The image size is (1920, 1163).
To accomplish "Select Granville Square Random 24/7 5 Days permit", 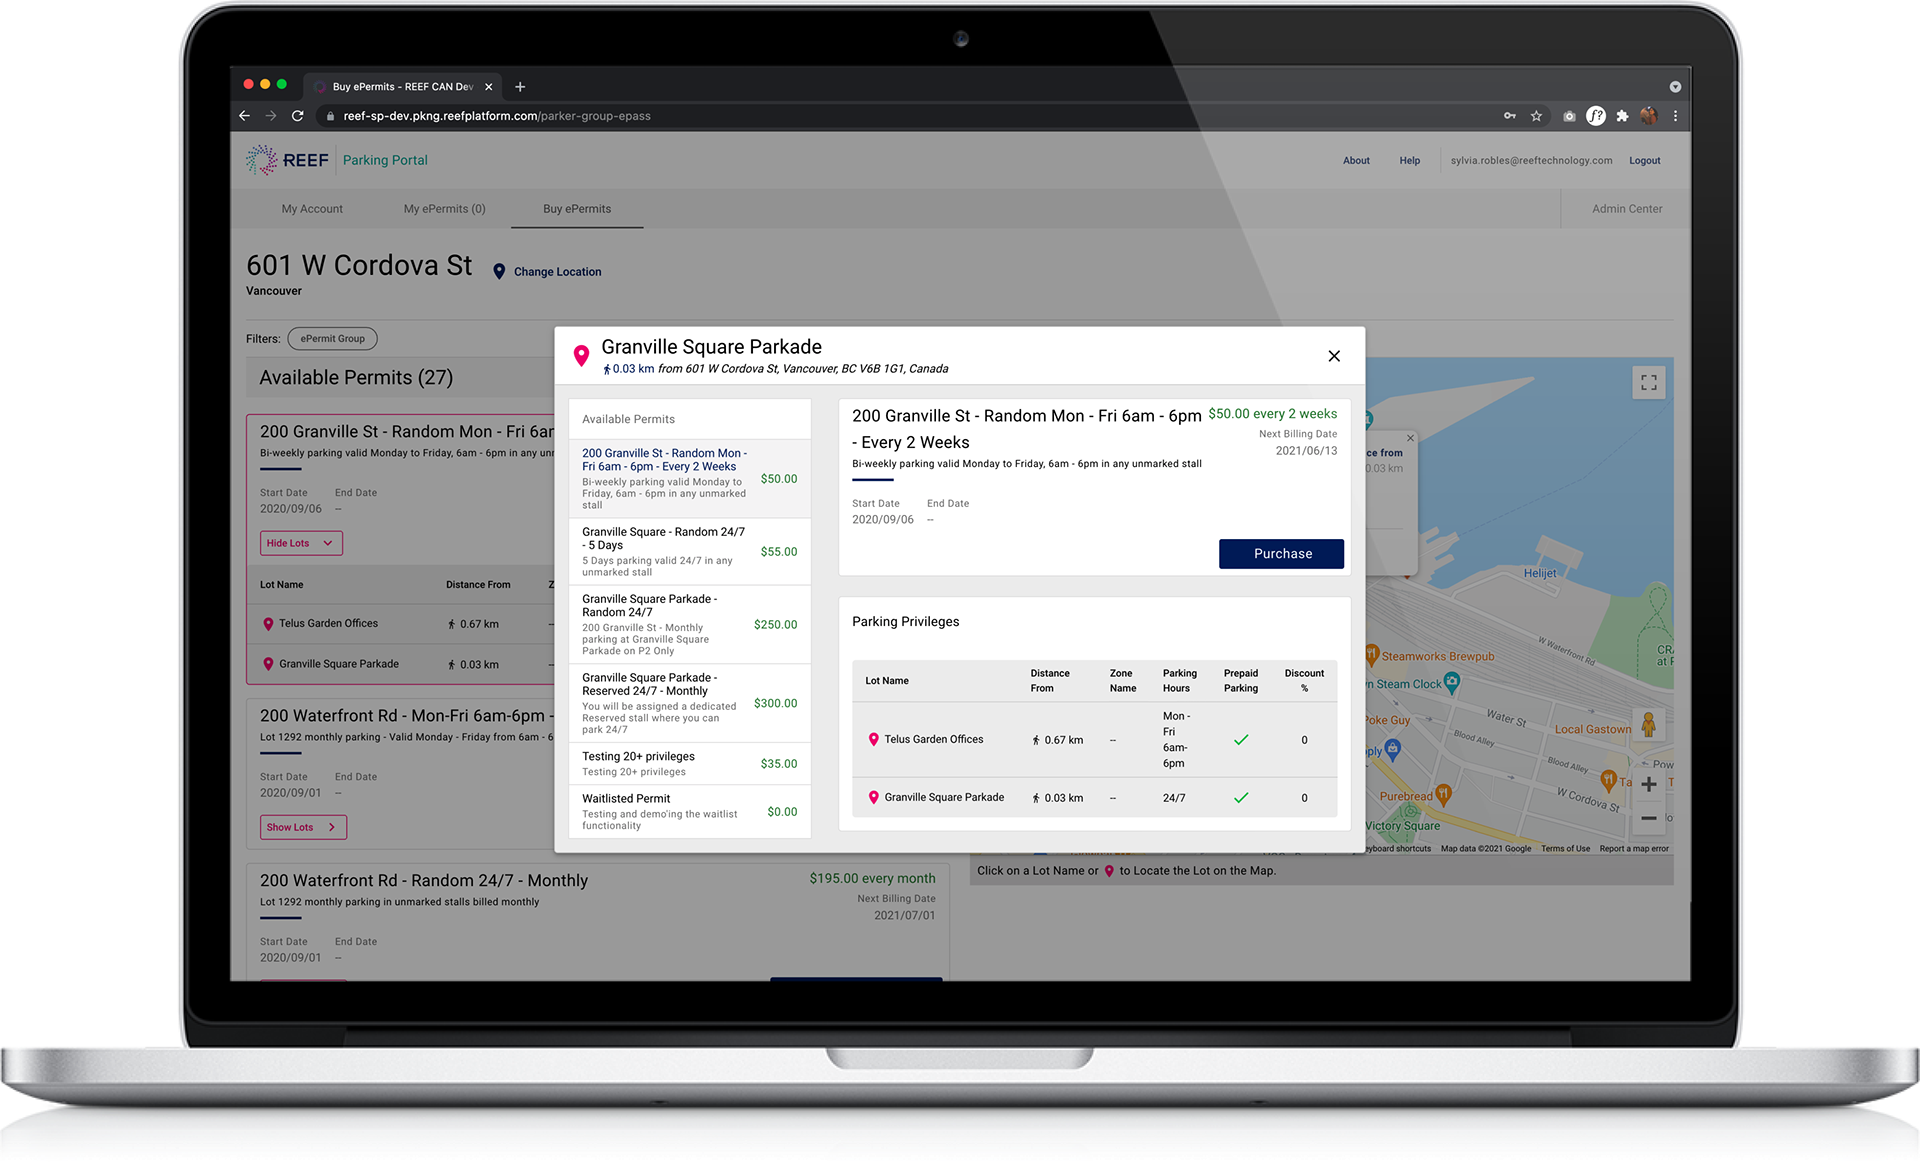I will (x=689, y=551).
